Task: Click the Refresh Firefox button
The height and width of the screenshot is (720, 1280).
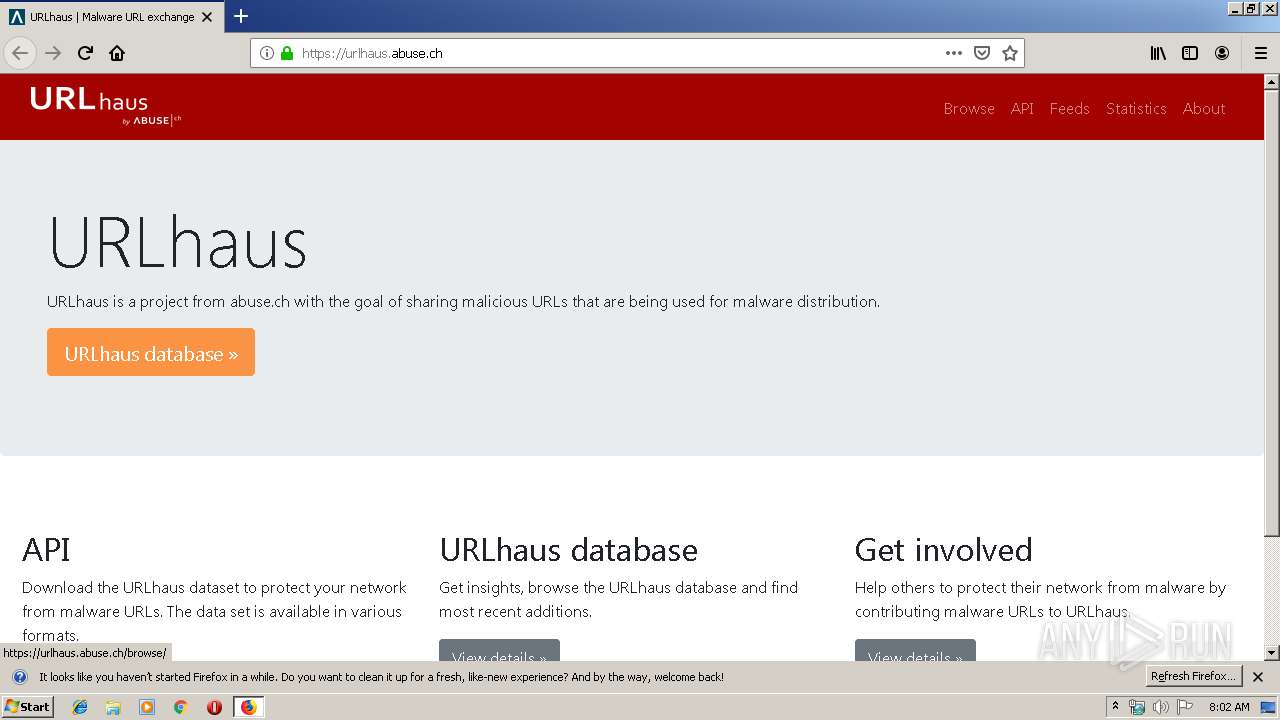Action: (x=1194, y=677)
